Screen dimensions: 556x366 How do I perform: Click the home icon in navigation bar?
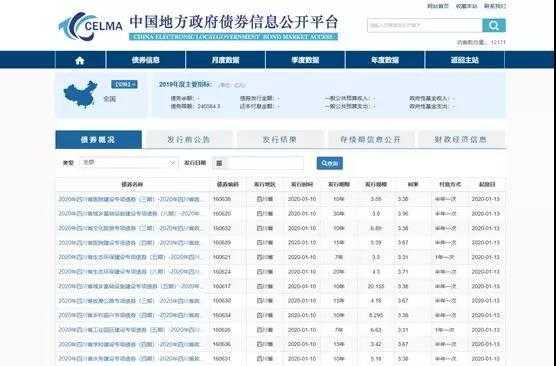80,60
